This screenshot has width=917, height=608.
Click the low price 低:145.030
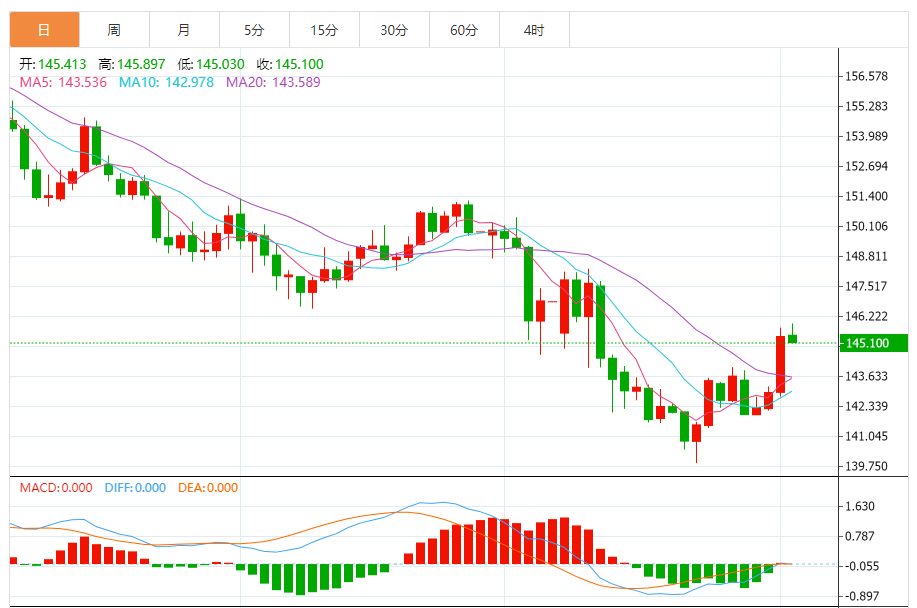211,64
